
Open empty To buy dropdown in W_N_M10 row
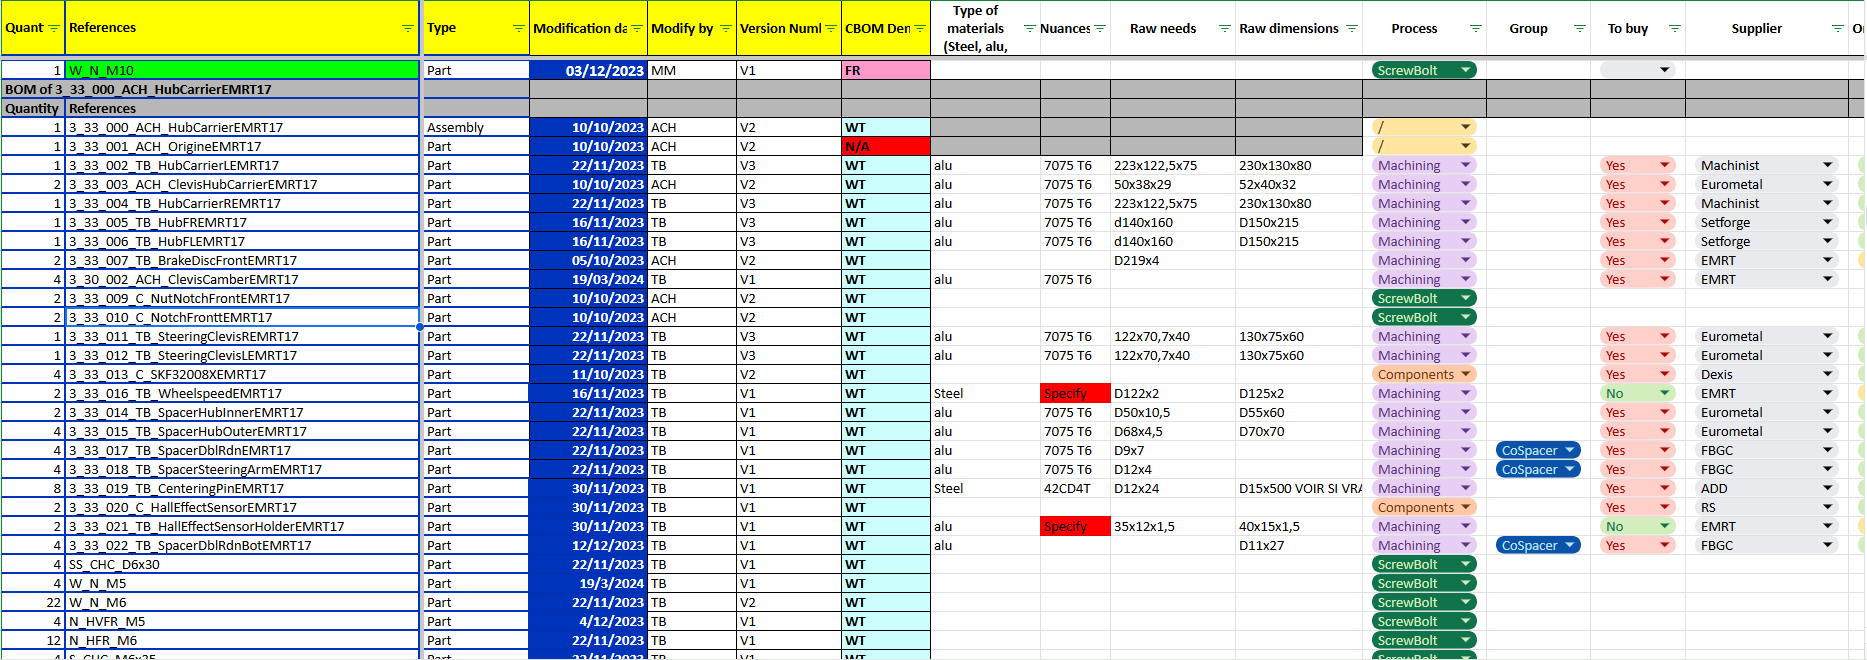(x=1664, y=70)
